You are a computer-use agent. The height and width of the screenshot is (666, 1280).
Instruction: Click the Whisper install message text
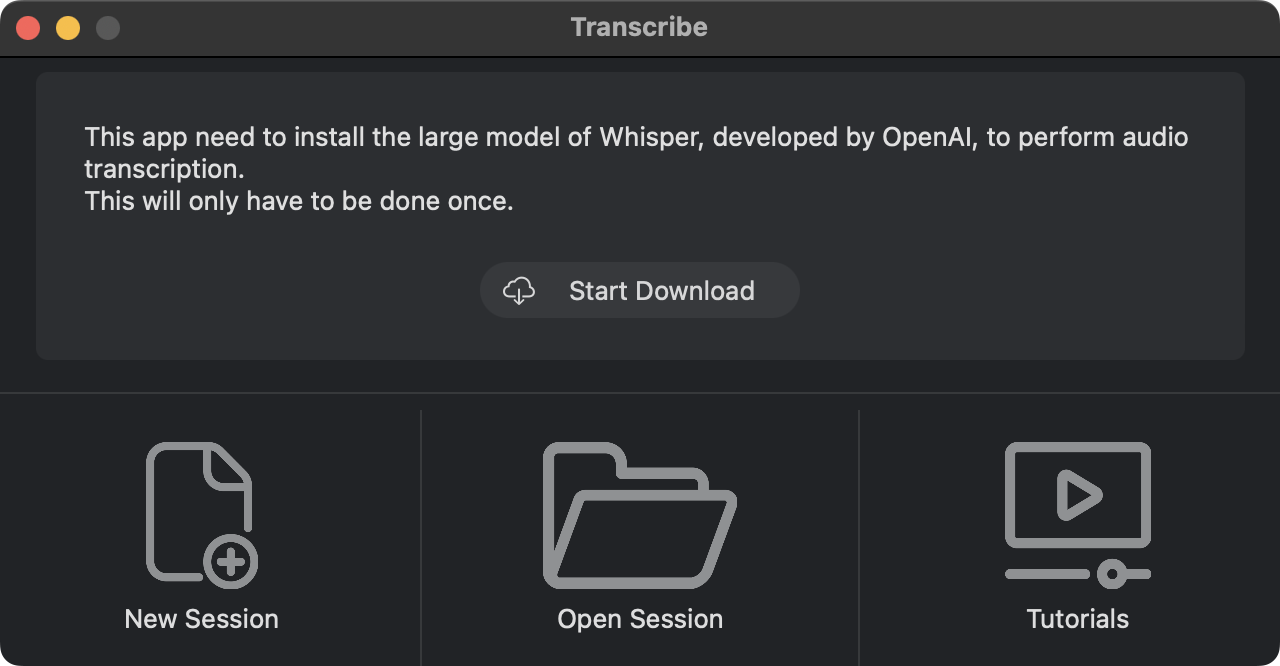pos(636,138)
